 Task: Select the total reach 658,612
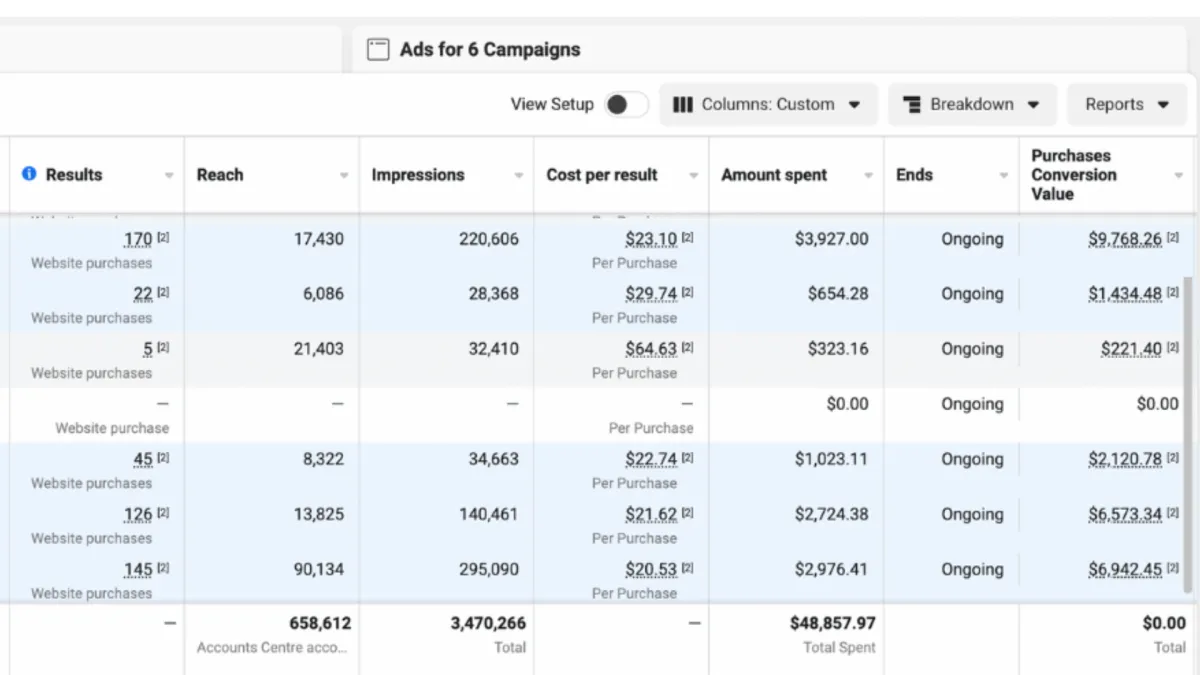[x=320, y=623]
